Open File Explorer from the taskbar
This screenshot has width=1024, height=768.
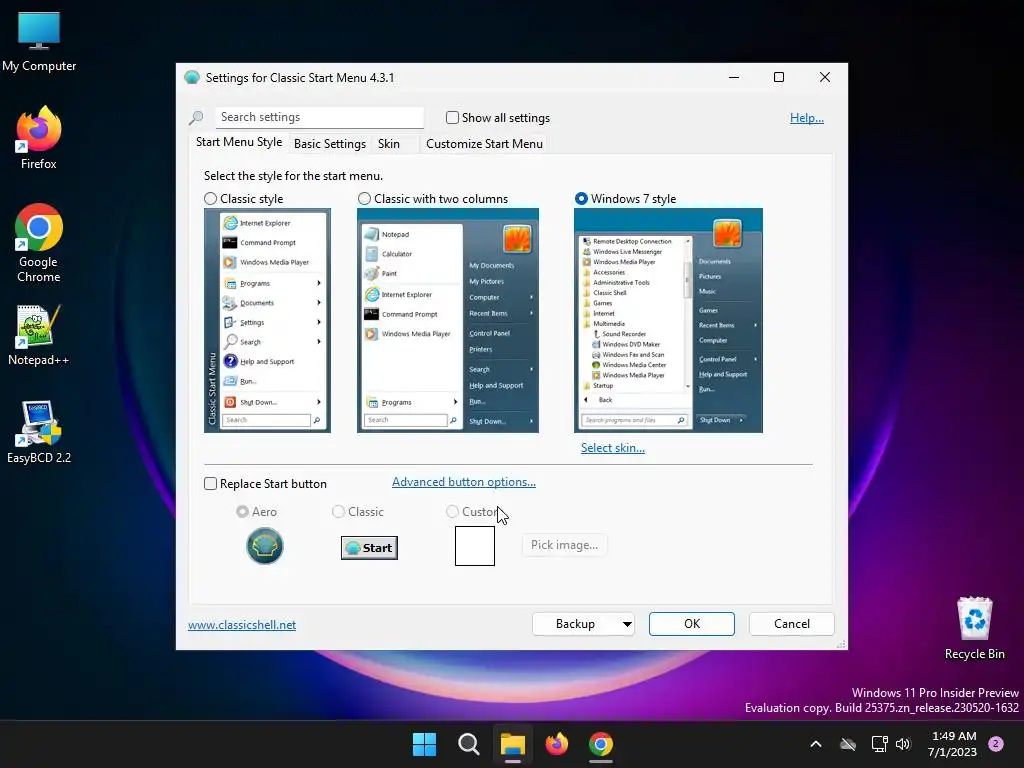(x=513, y=744)
